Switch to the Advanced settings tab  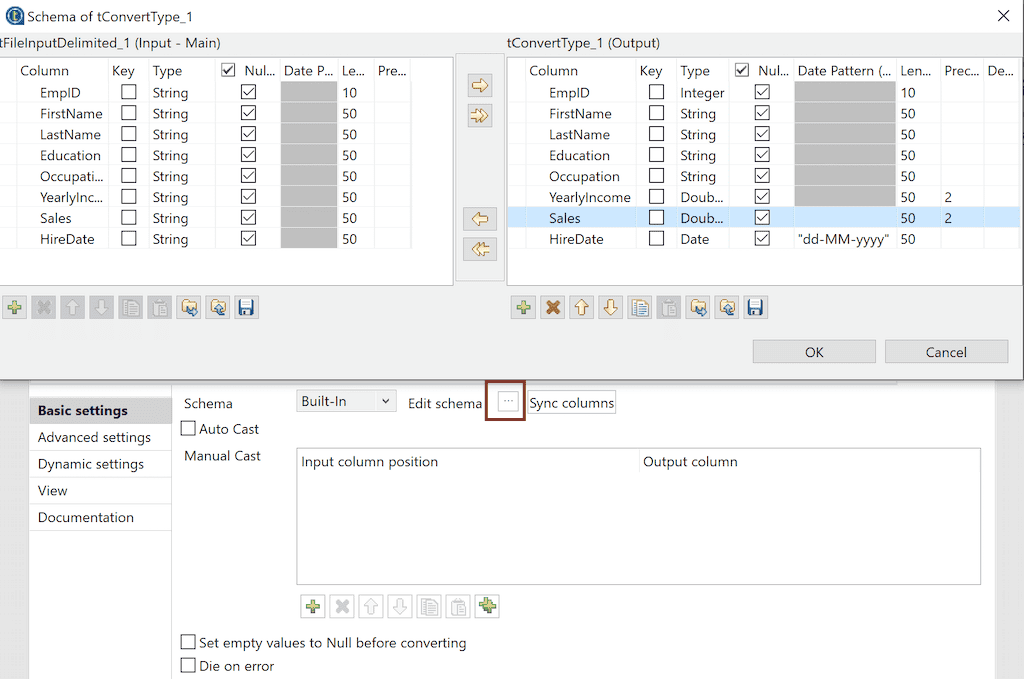94,437
